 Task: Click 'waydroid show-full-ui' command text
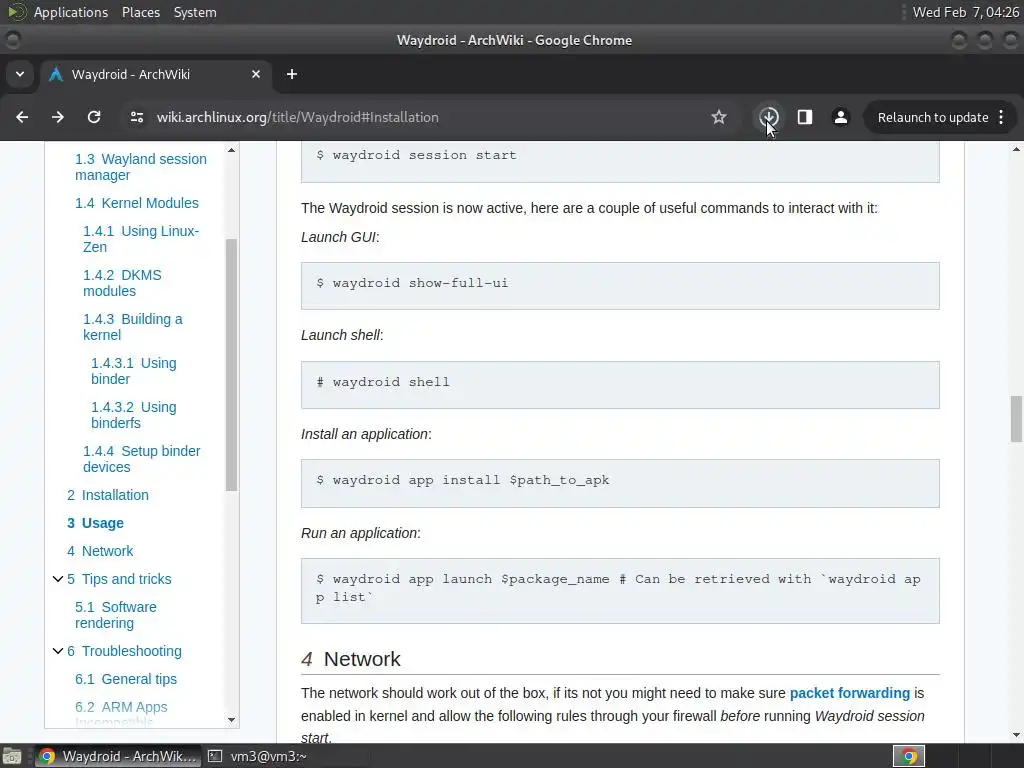pyautogui.click(x=420, y=283)
